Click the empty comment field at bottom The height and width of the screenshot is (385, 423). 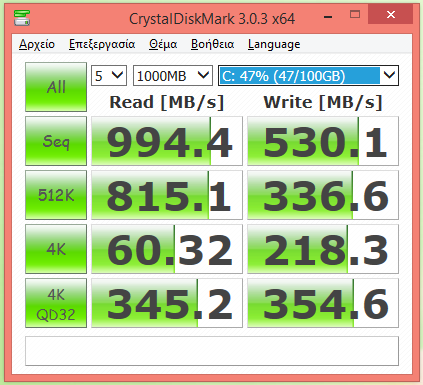[212, 351]
